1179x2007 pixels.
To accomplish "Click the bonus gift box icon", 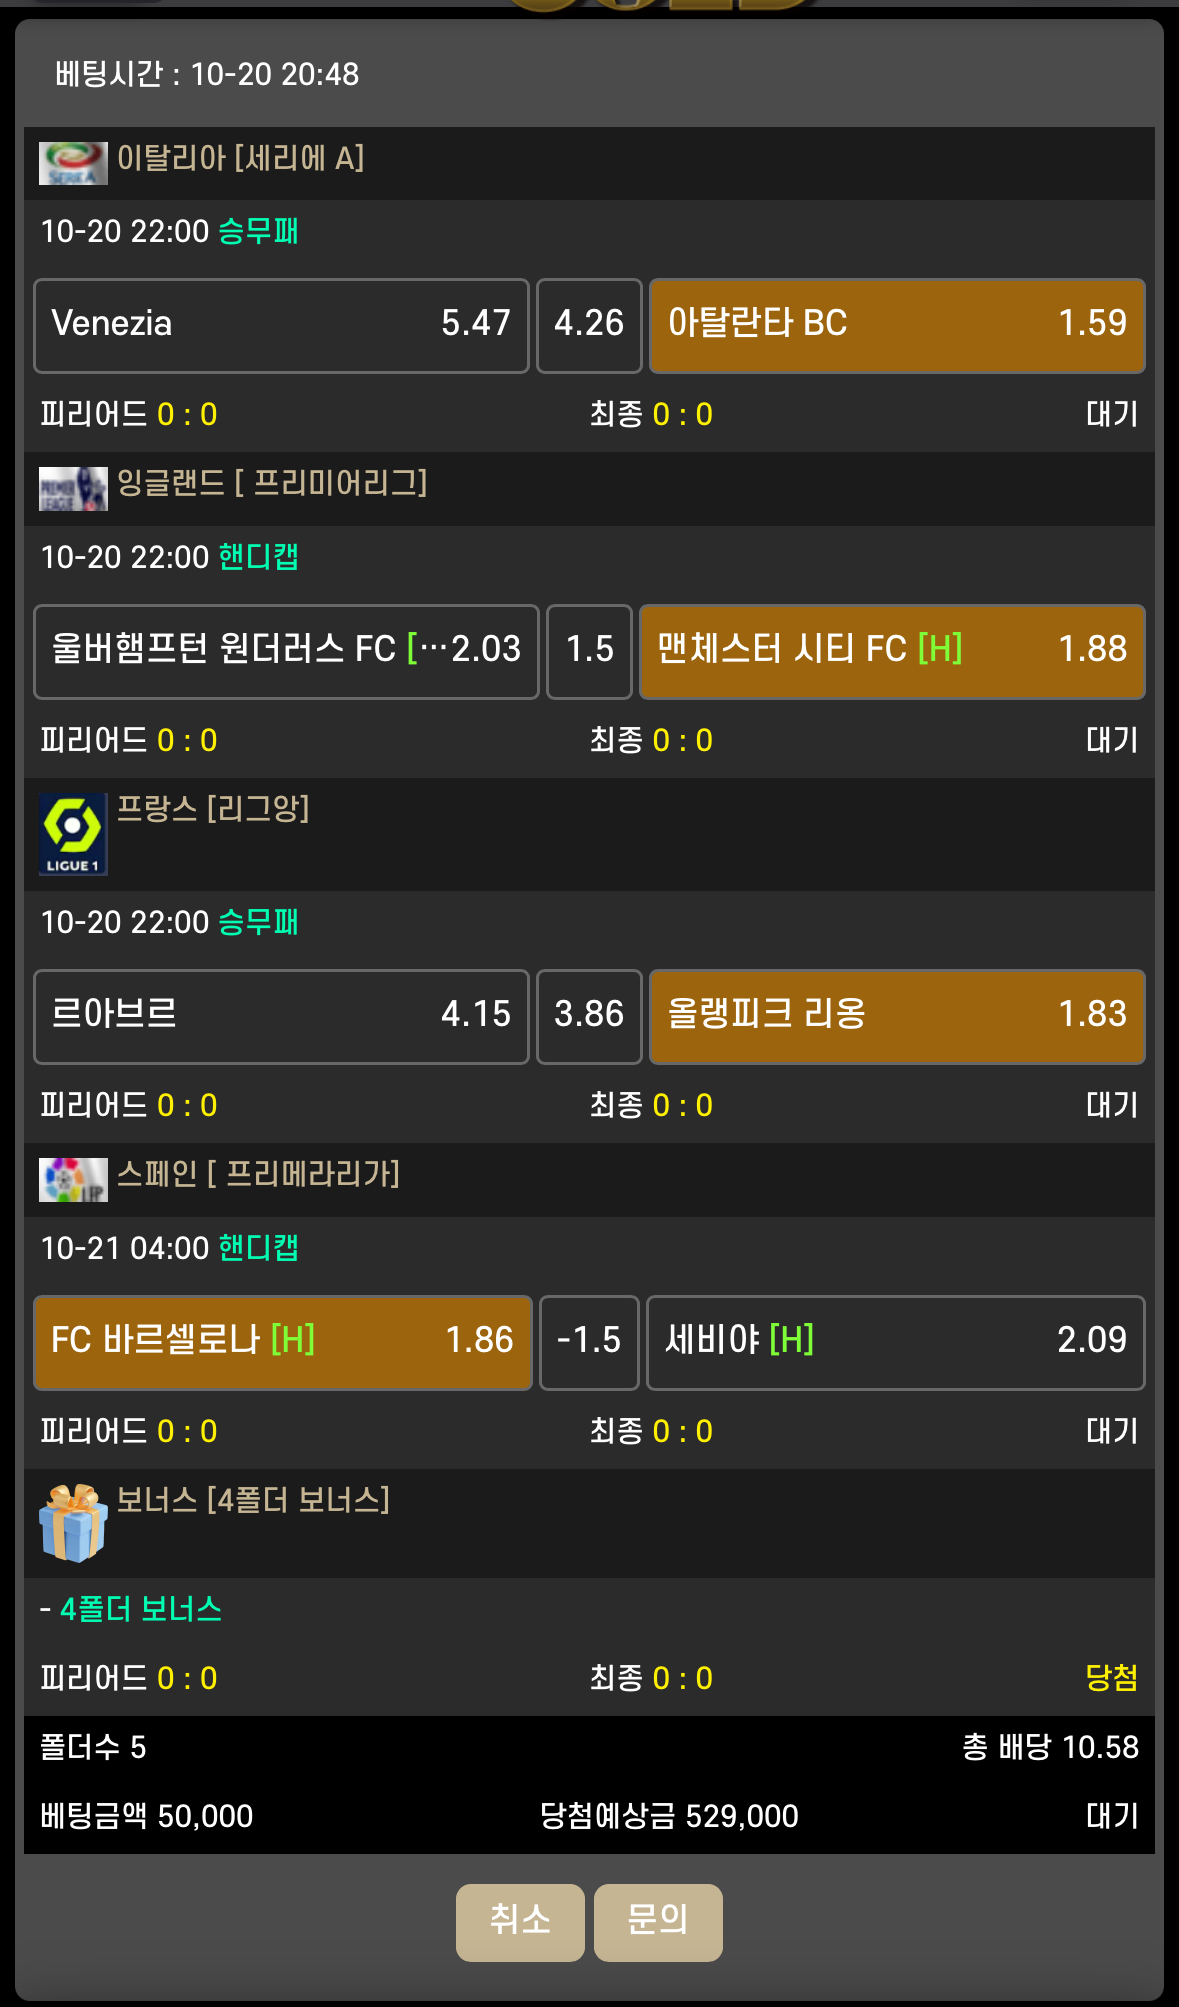I will pos(72,1523).
